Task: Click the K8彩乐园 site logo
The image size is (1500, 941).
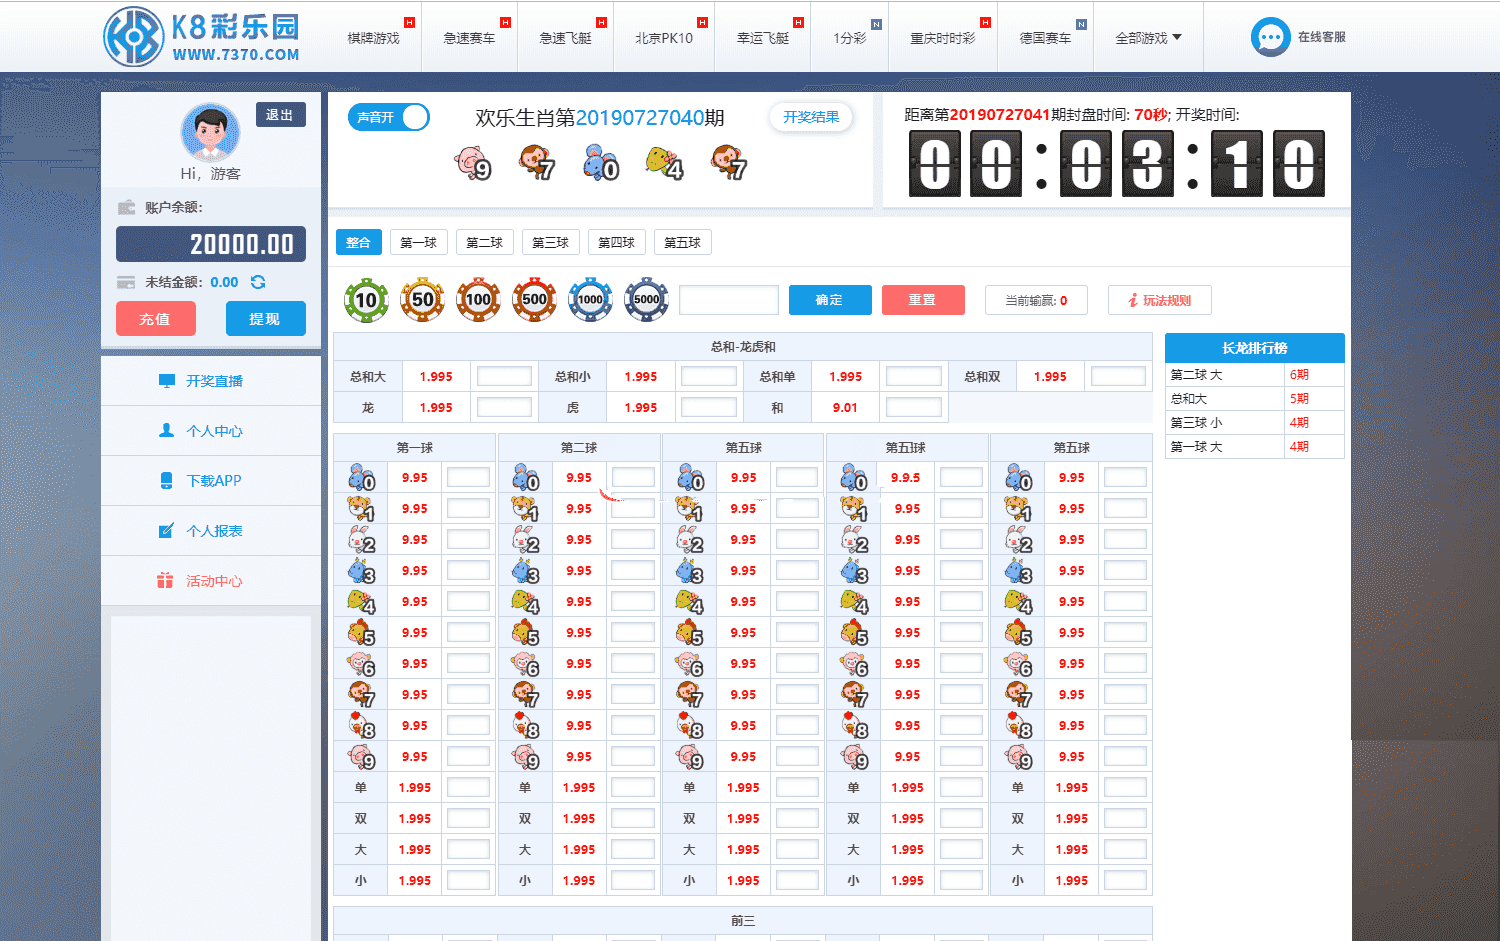Action: 202,37
